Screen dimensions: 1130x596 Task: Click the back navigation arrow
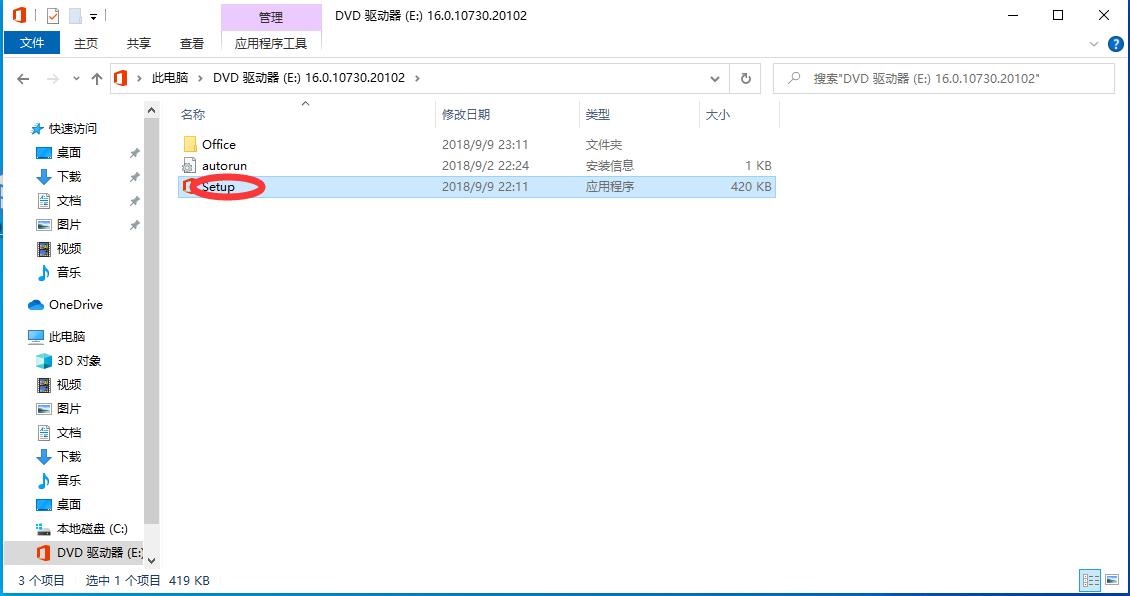coord(22,78)
